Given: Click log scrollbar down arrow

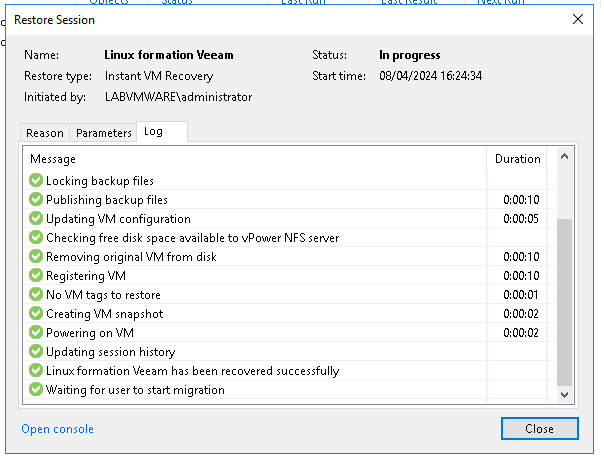Looking at the screenshot, I should (x=565, y=395).
